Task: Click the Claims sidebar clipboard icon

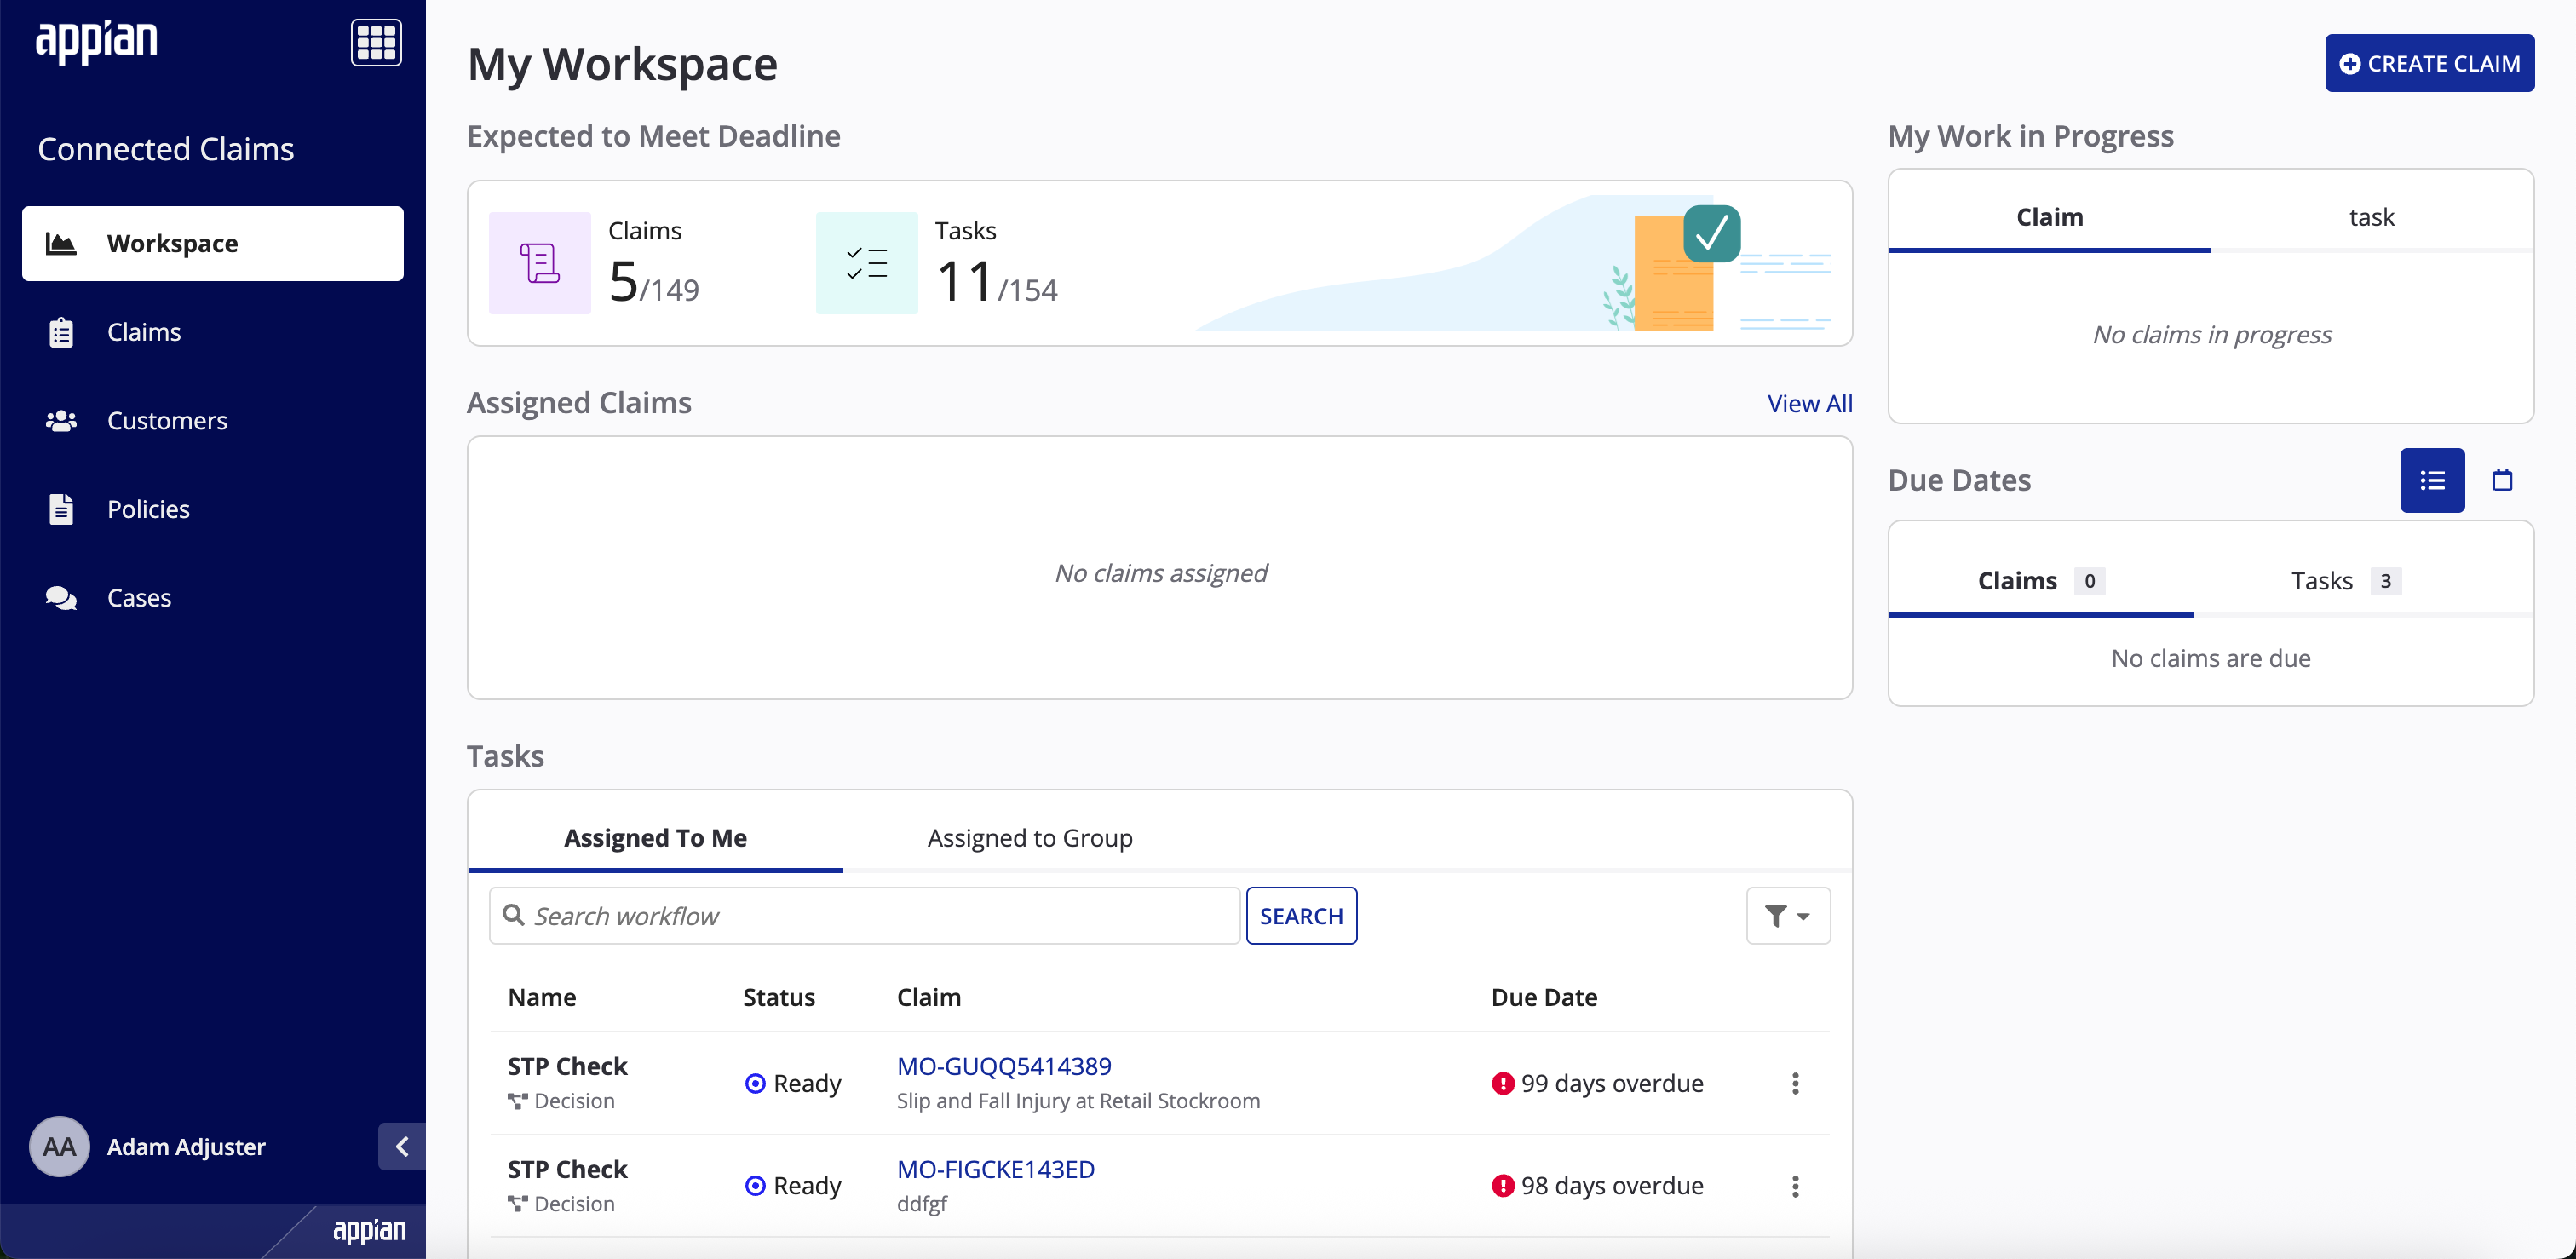Action: (x=61, y=332)
